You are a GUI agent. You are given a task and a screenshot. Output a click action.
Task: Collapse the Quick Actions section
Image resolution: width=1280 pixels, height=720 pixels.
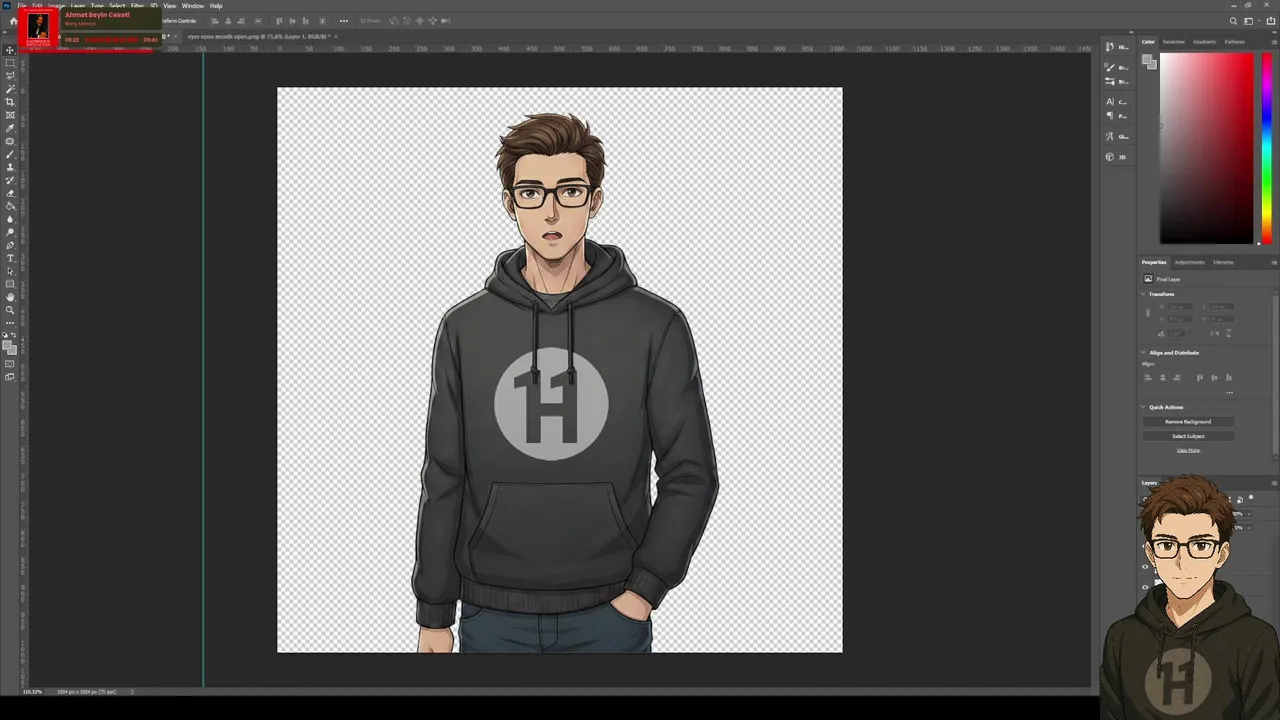[1144, 407]
